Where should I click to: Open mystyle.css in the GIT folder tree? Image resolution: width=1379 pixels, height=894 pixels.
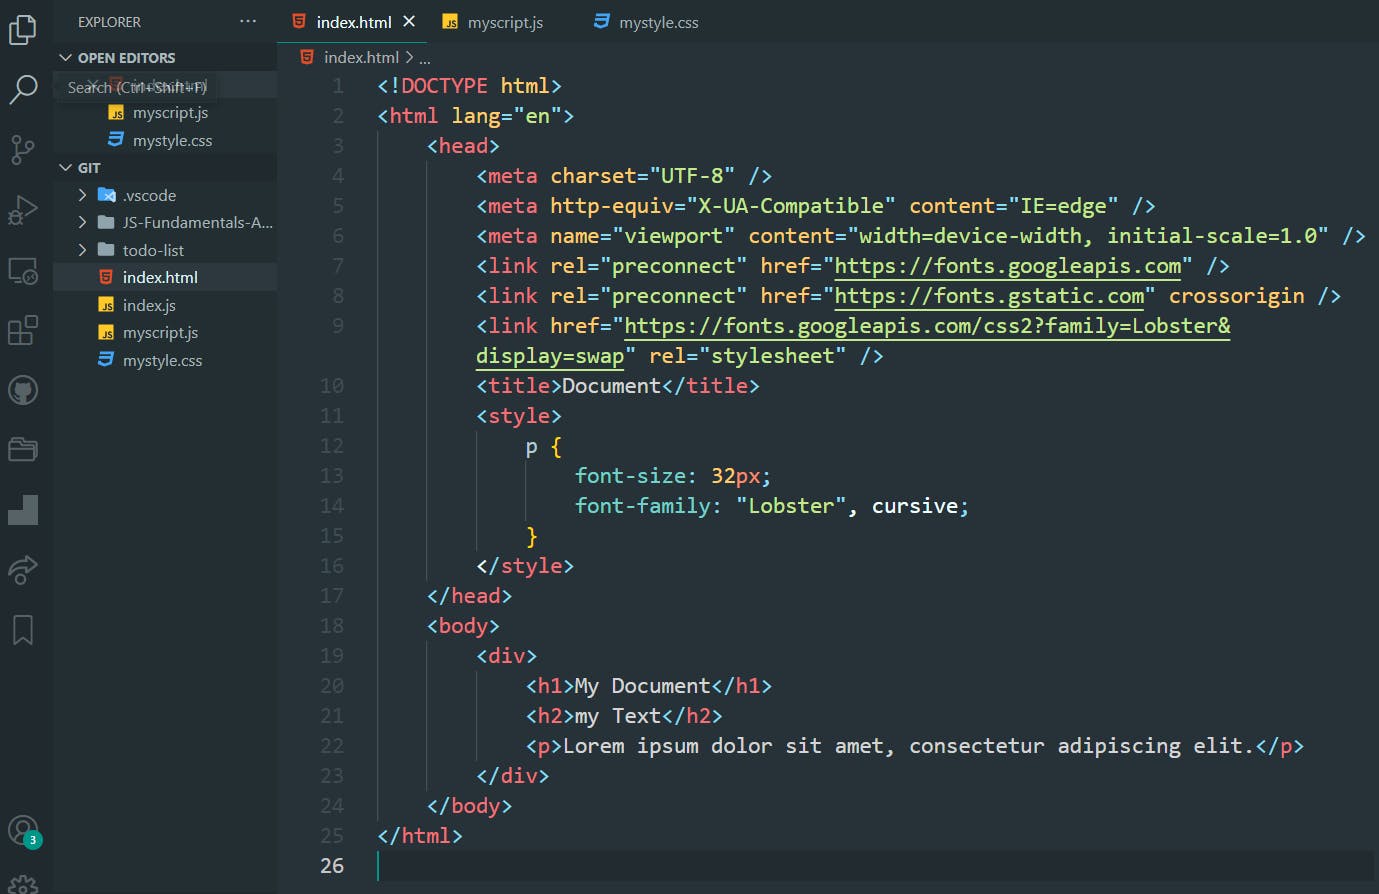point(162,360)
